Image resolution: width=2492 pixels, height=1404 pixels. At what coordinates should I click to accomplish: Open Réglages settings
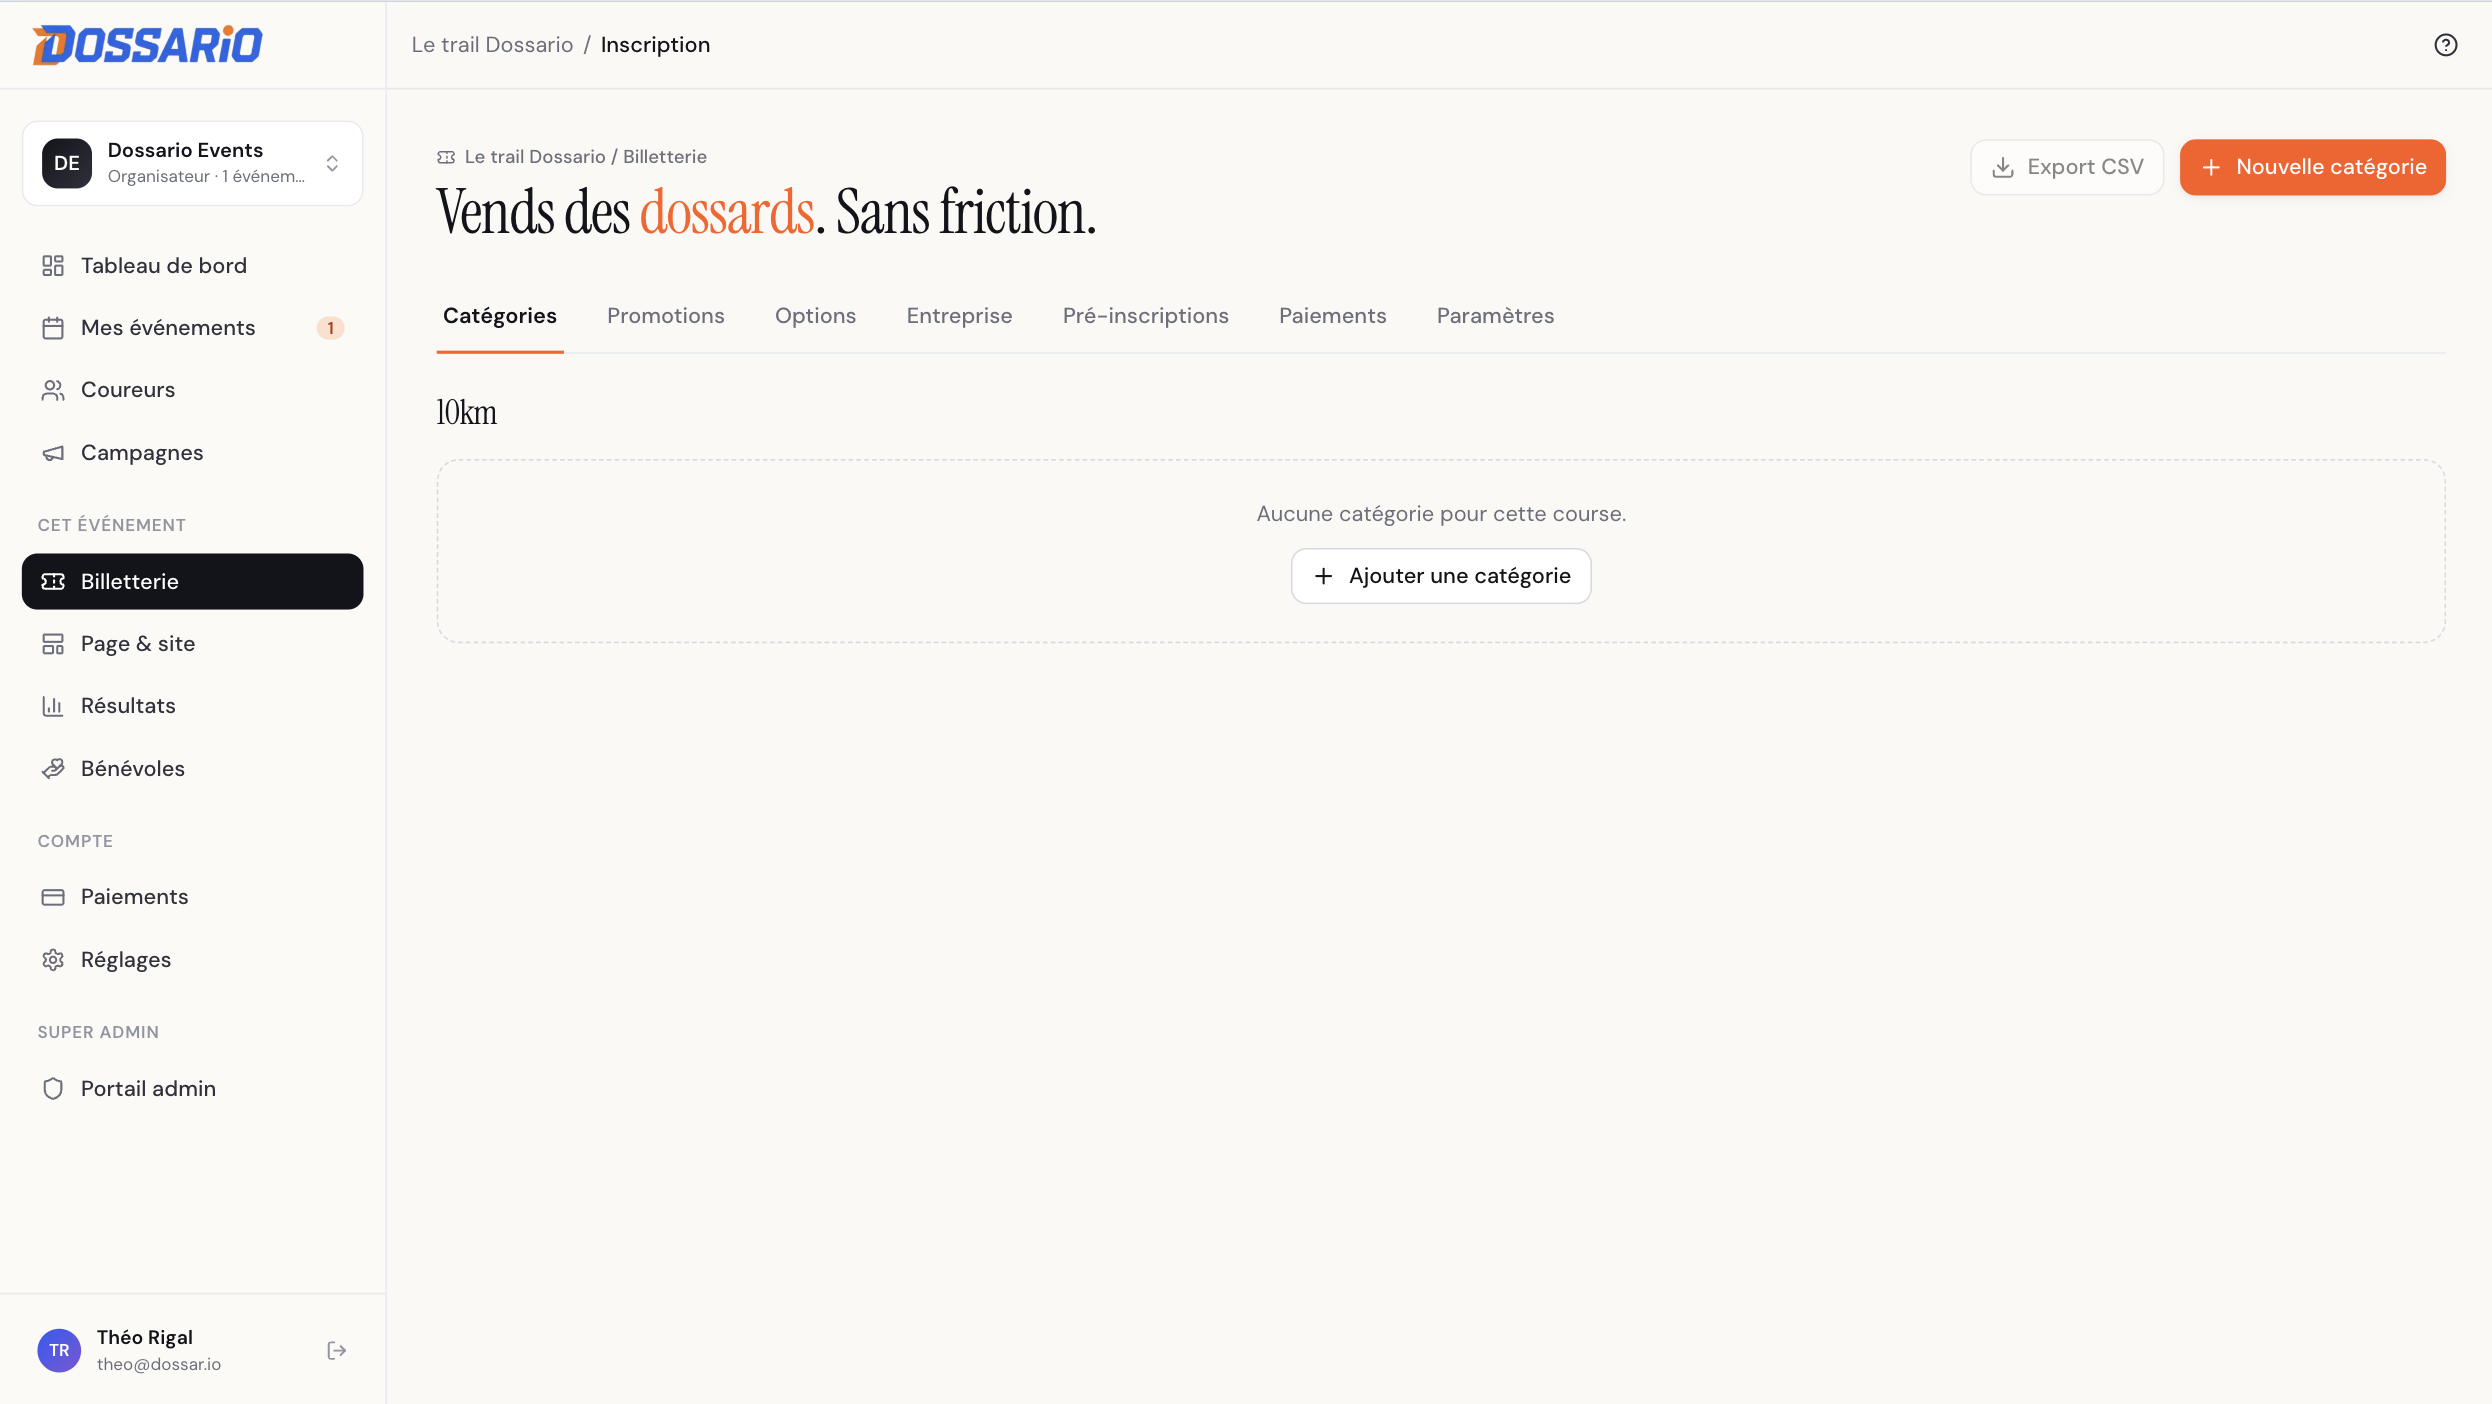coord(192,960)
